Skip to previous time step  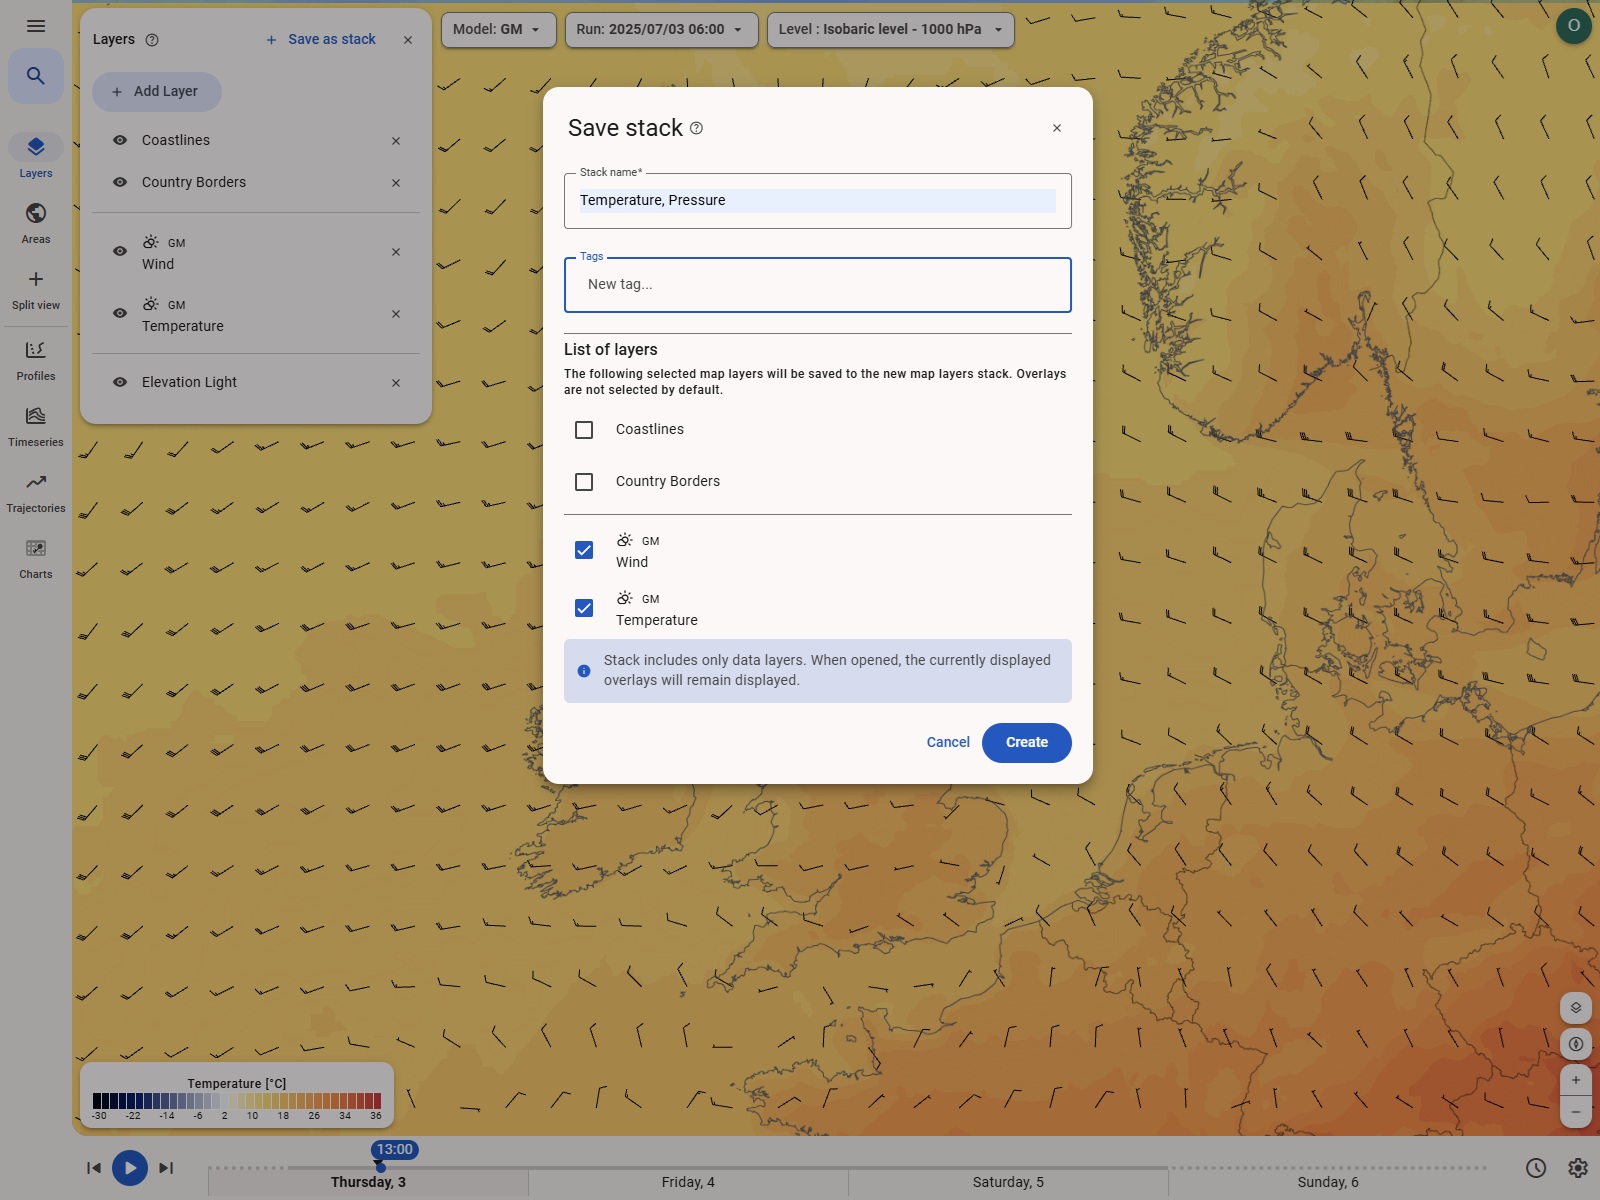[x=94, y=1168]
